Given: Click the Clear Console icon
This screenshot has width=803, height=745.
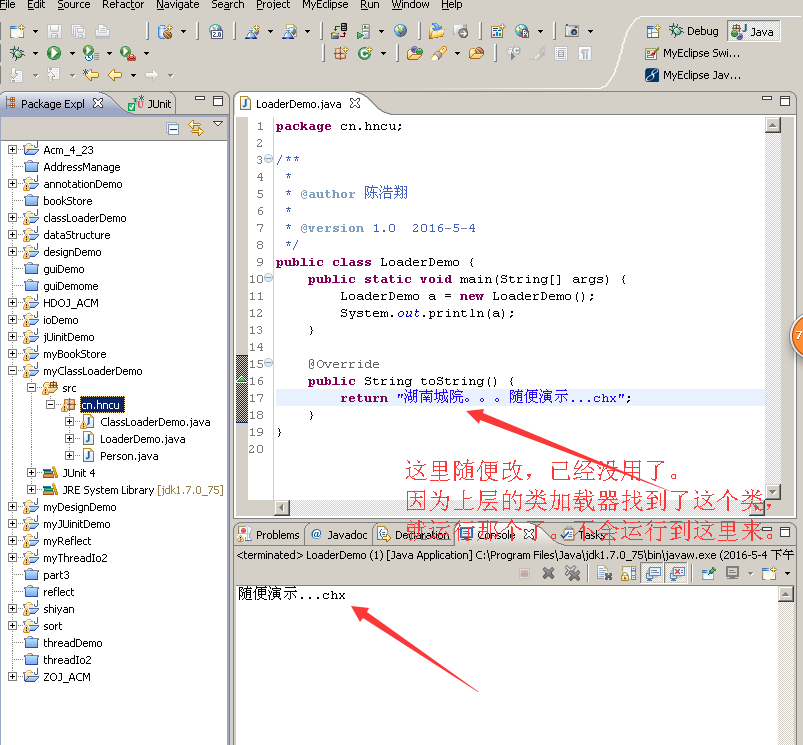Looking at the screenshot, I should [x=604, y=573].
